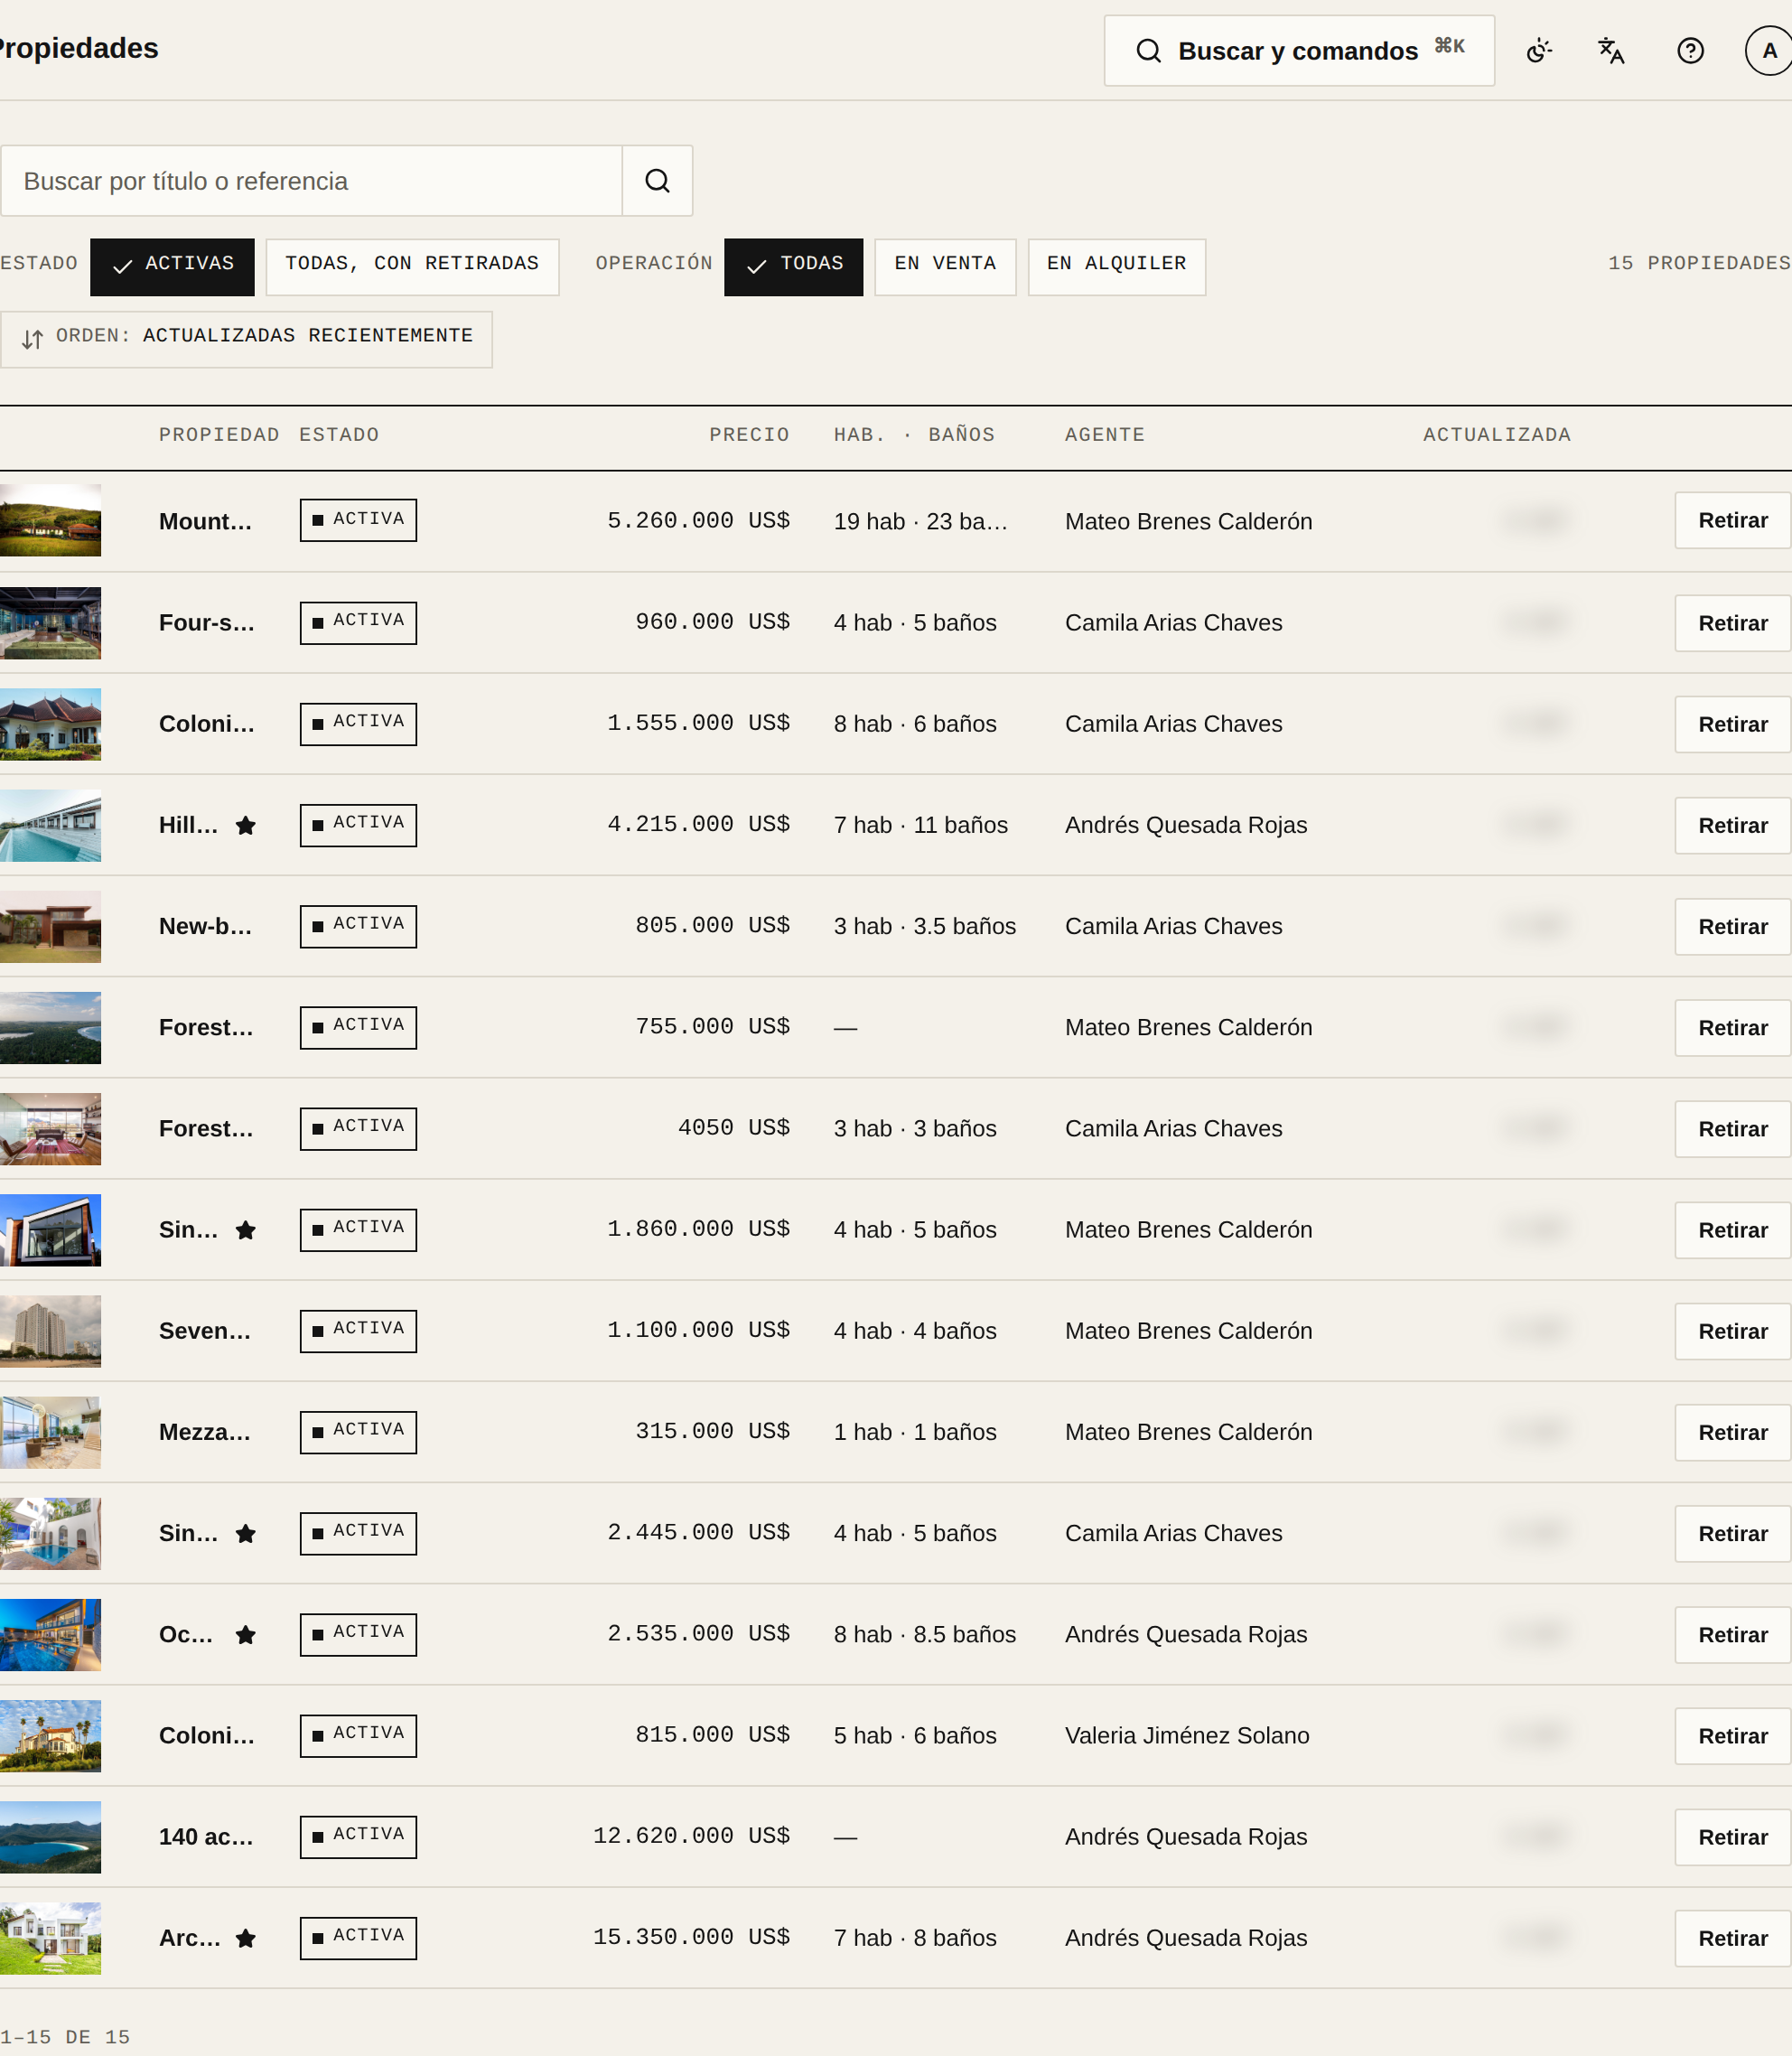Image resolution: width=1792 pixels, height=2056 pixels.
Task: Open the help question mark icon
Action: [1690, 51]
